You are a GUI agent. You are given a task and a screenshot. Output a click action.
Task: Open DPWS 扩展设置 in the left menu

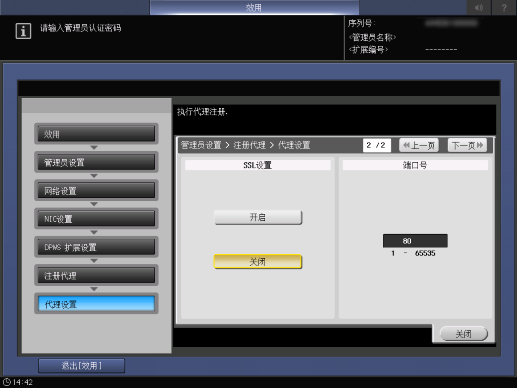pos(96,247)
